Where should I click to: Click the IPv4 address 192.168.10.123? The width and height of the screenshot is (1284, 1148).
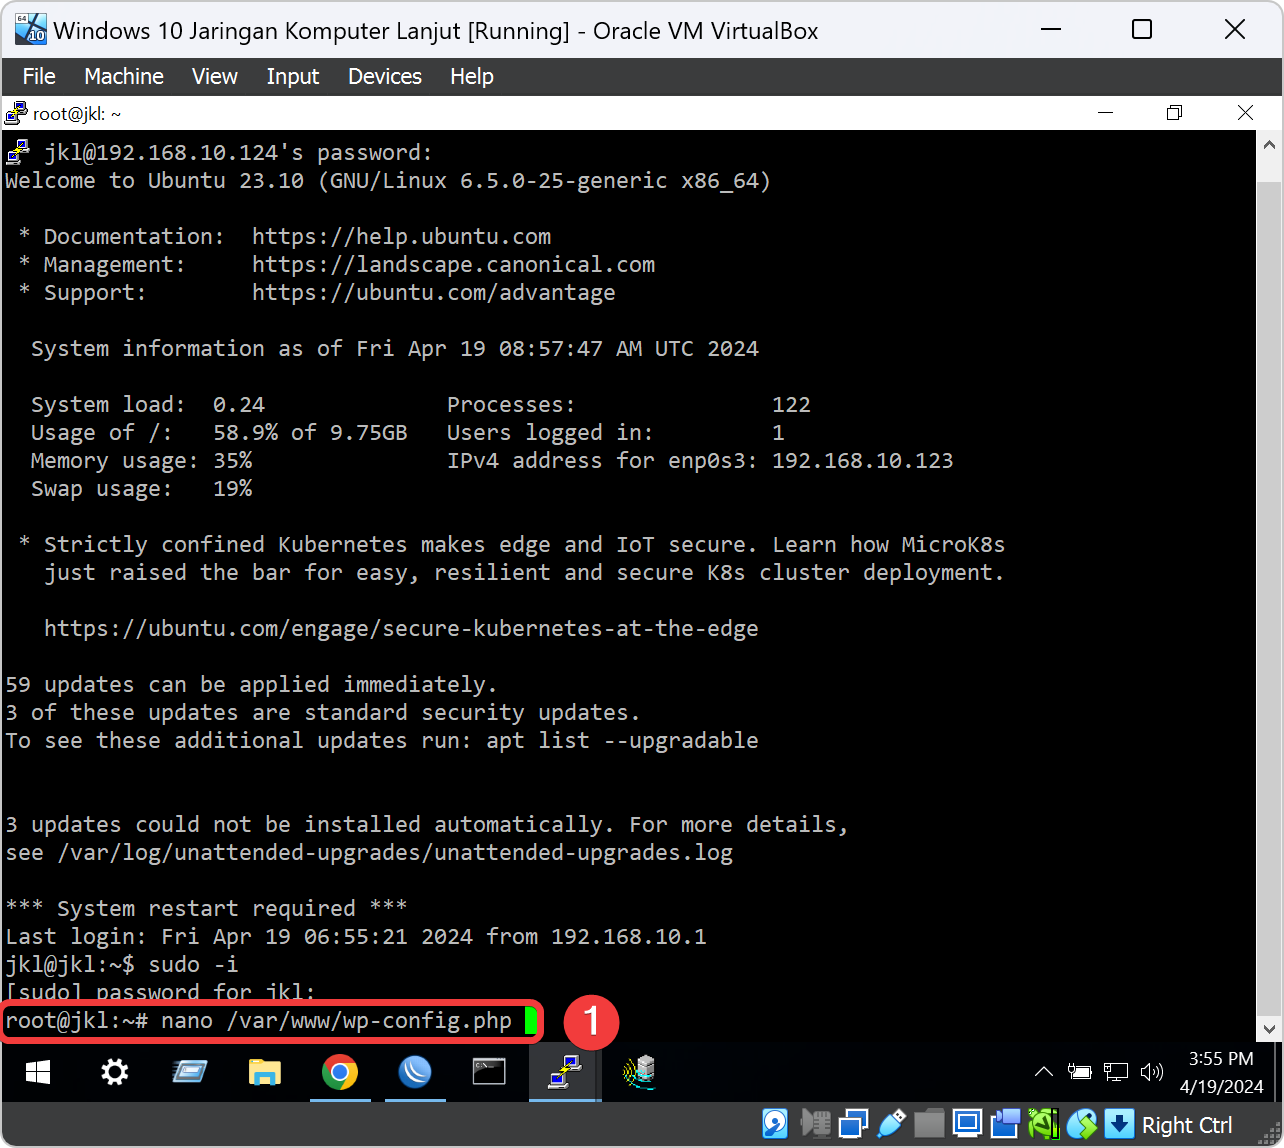[862, 461]
